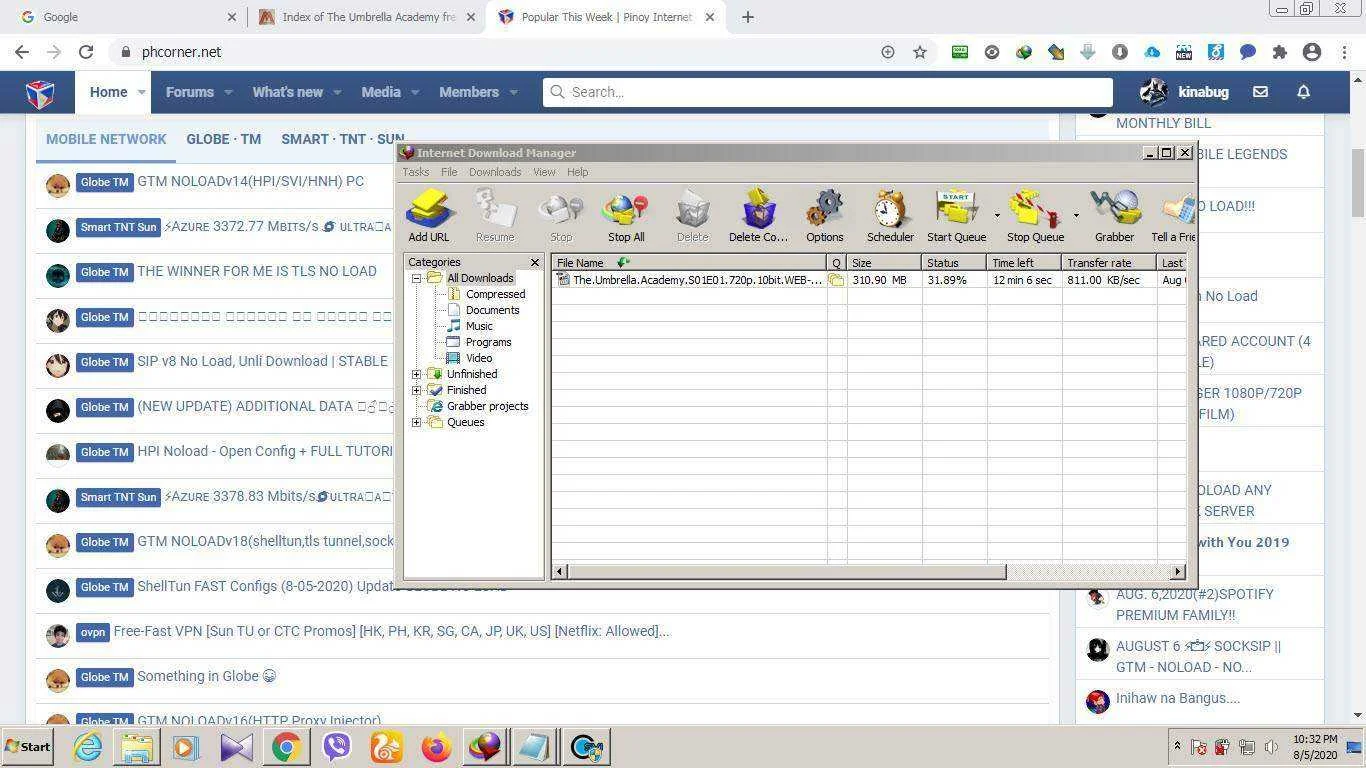Screen dimensions: 1366x768
Task: Open Windows Media Player from the taskbar
Action: pyautogui.click(x=186, y=747)
